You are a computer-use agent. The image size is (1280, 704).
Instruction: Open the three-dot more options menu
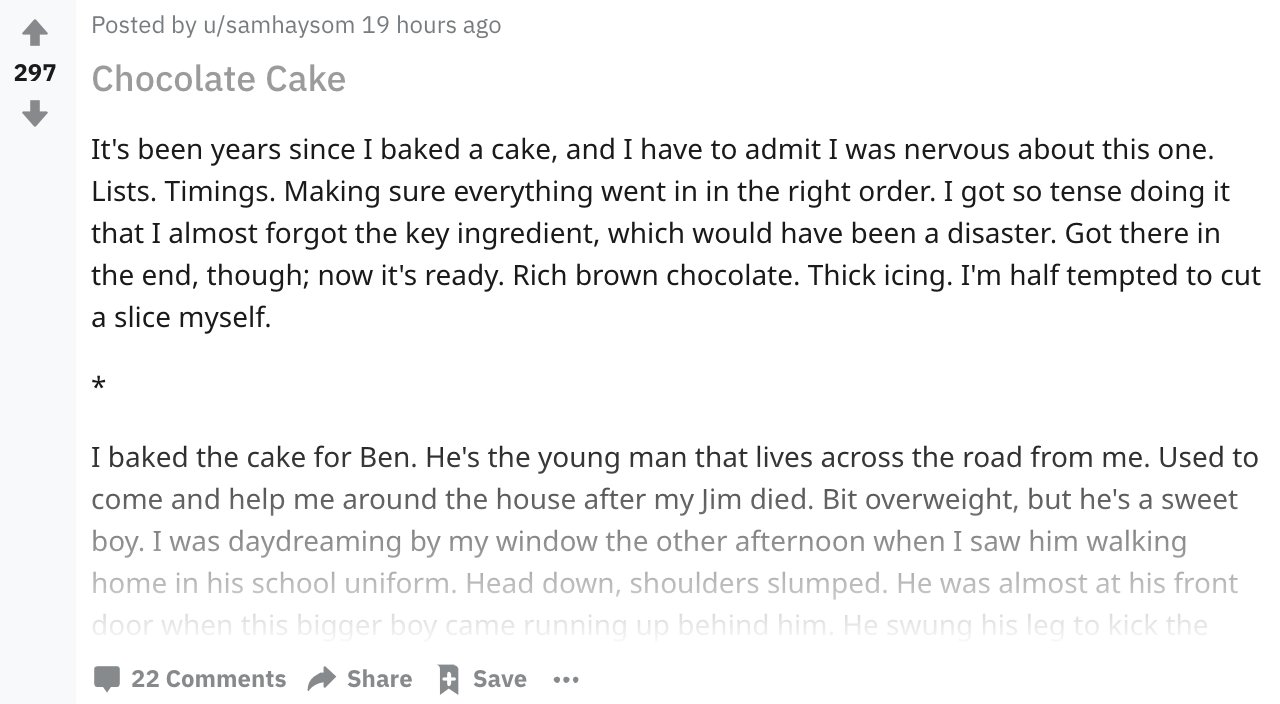[x=566, y=680]
